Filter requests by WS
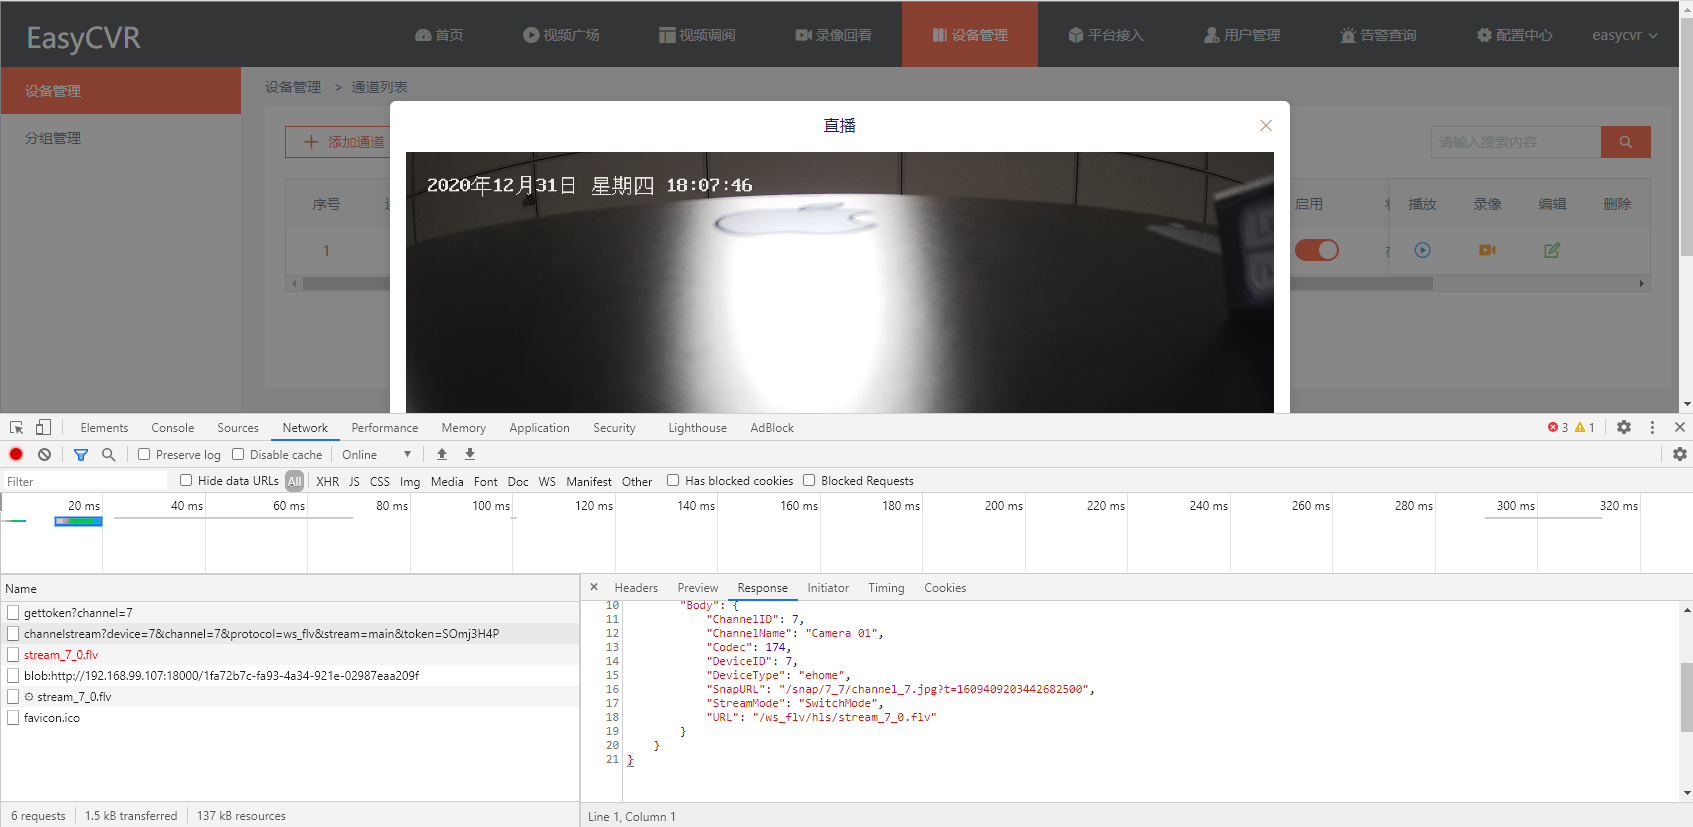1693x827 pixels. [x=547, y=481]
